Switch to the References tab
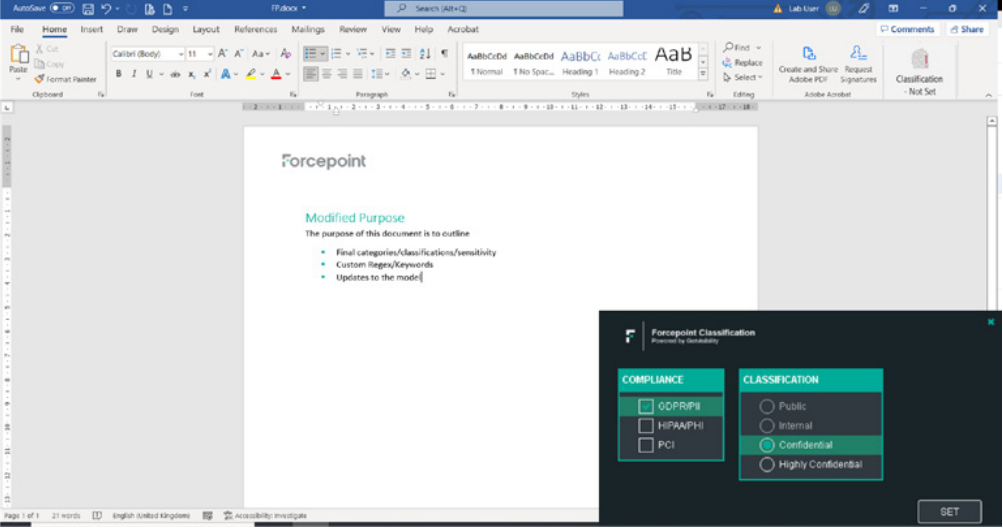This screenshot has width=1003, height=530. click(255, 29)
